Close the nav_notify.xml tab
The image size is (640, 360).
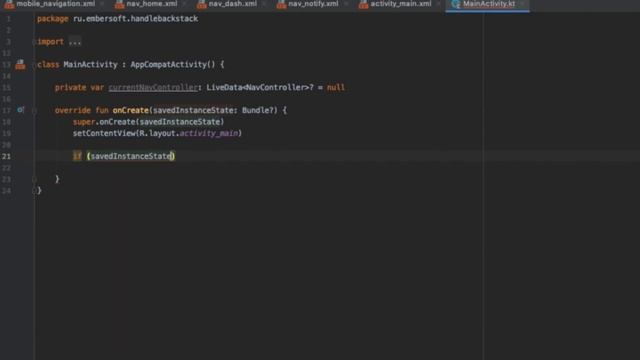coord(346,4)
